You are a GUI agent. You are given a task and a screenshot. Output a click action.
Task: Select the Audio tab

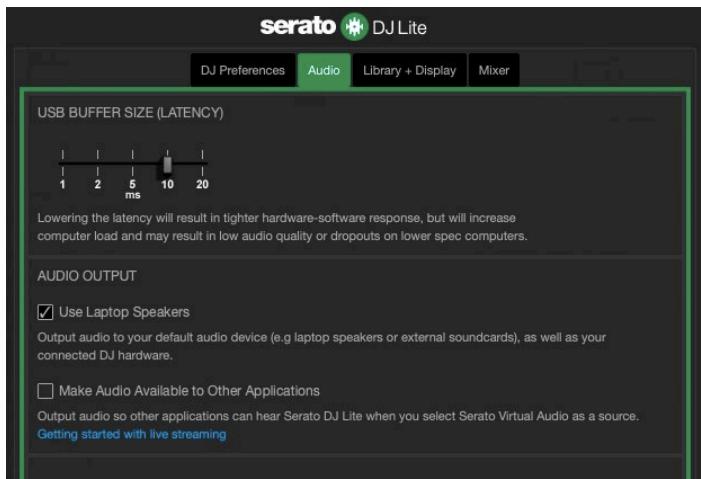324,70
